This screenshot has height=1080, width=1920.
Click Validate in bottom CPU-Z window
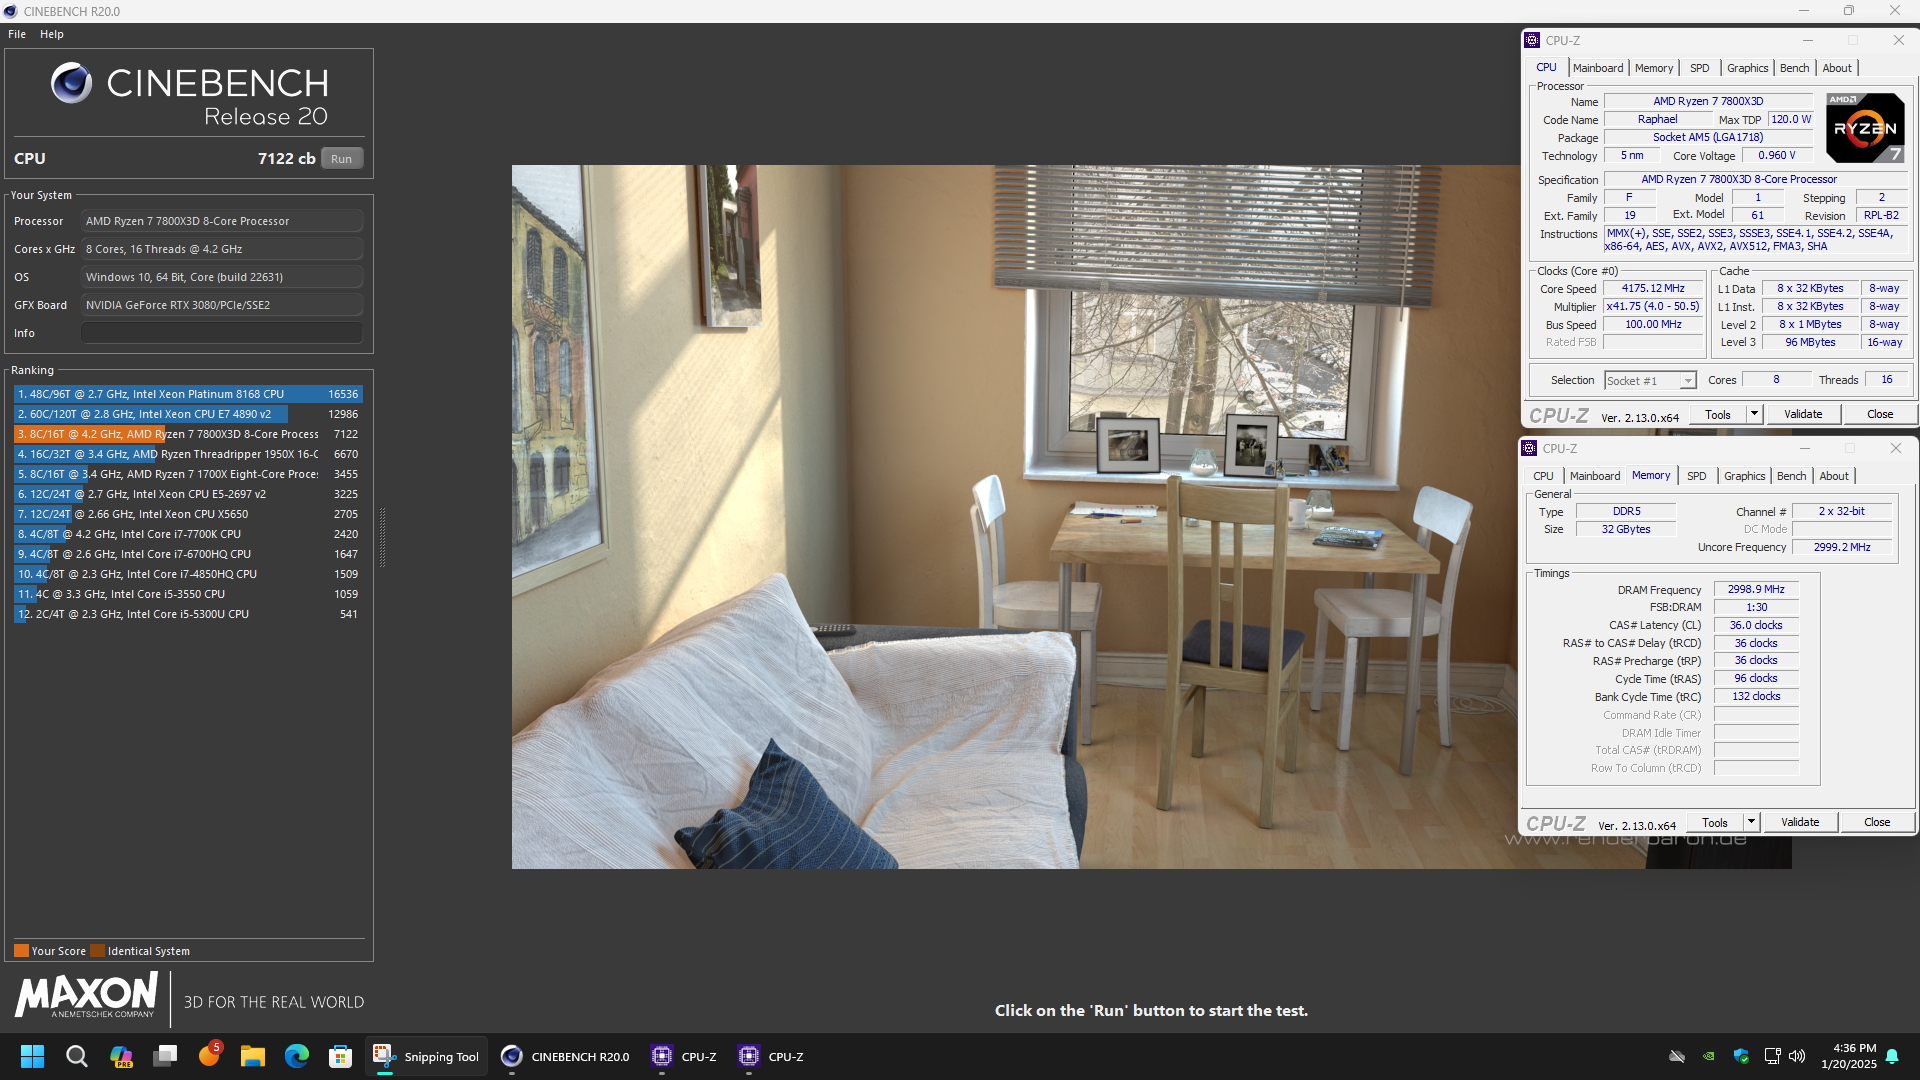[x=1800, y=822]
